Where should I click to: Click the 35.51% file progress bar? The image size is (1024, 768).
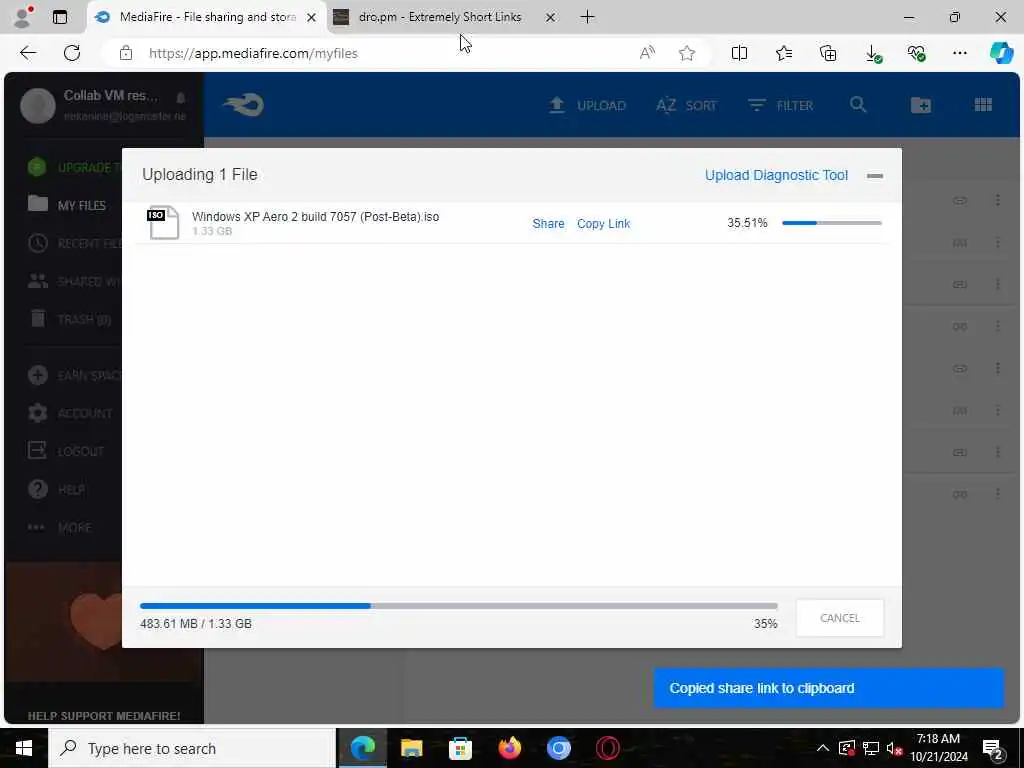click(x=831, y=223)
